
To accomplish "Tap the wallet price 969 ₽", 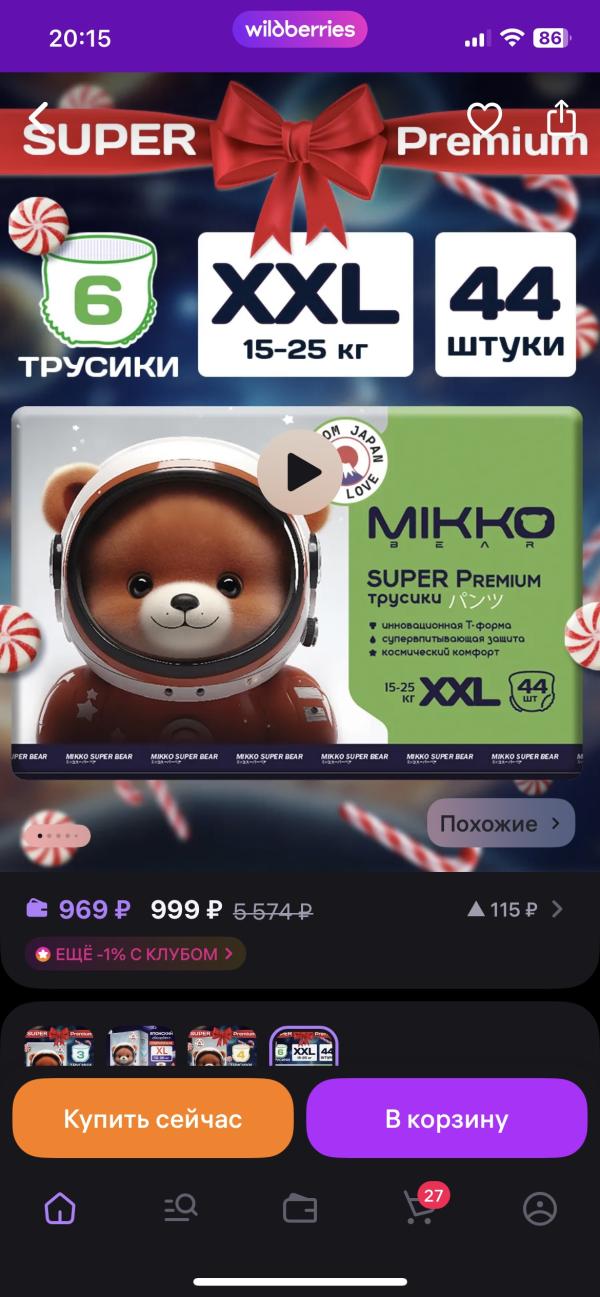I will (78, 909).
